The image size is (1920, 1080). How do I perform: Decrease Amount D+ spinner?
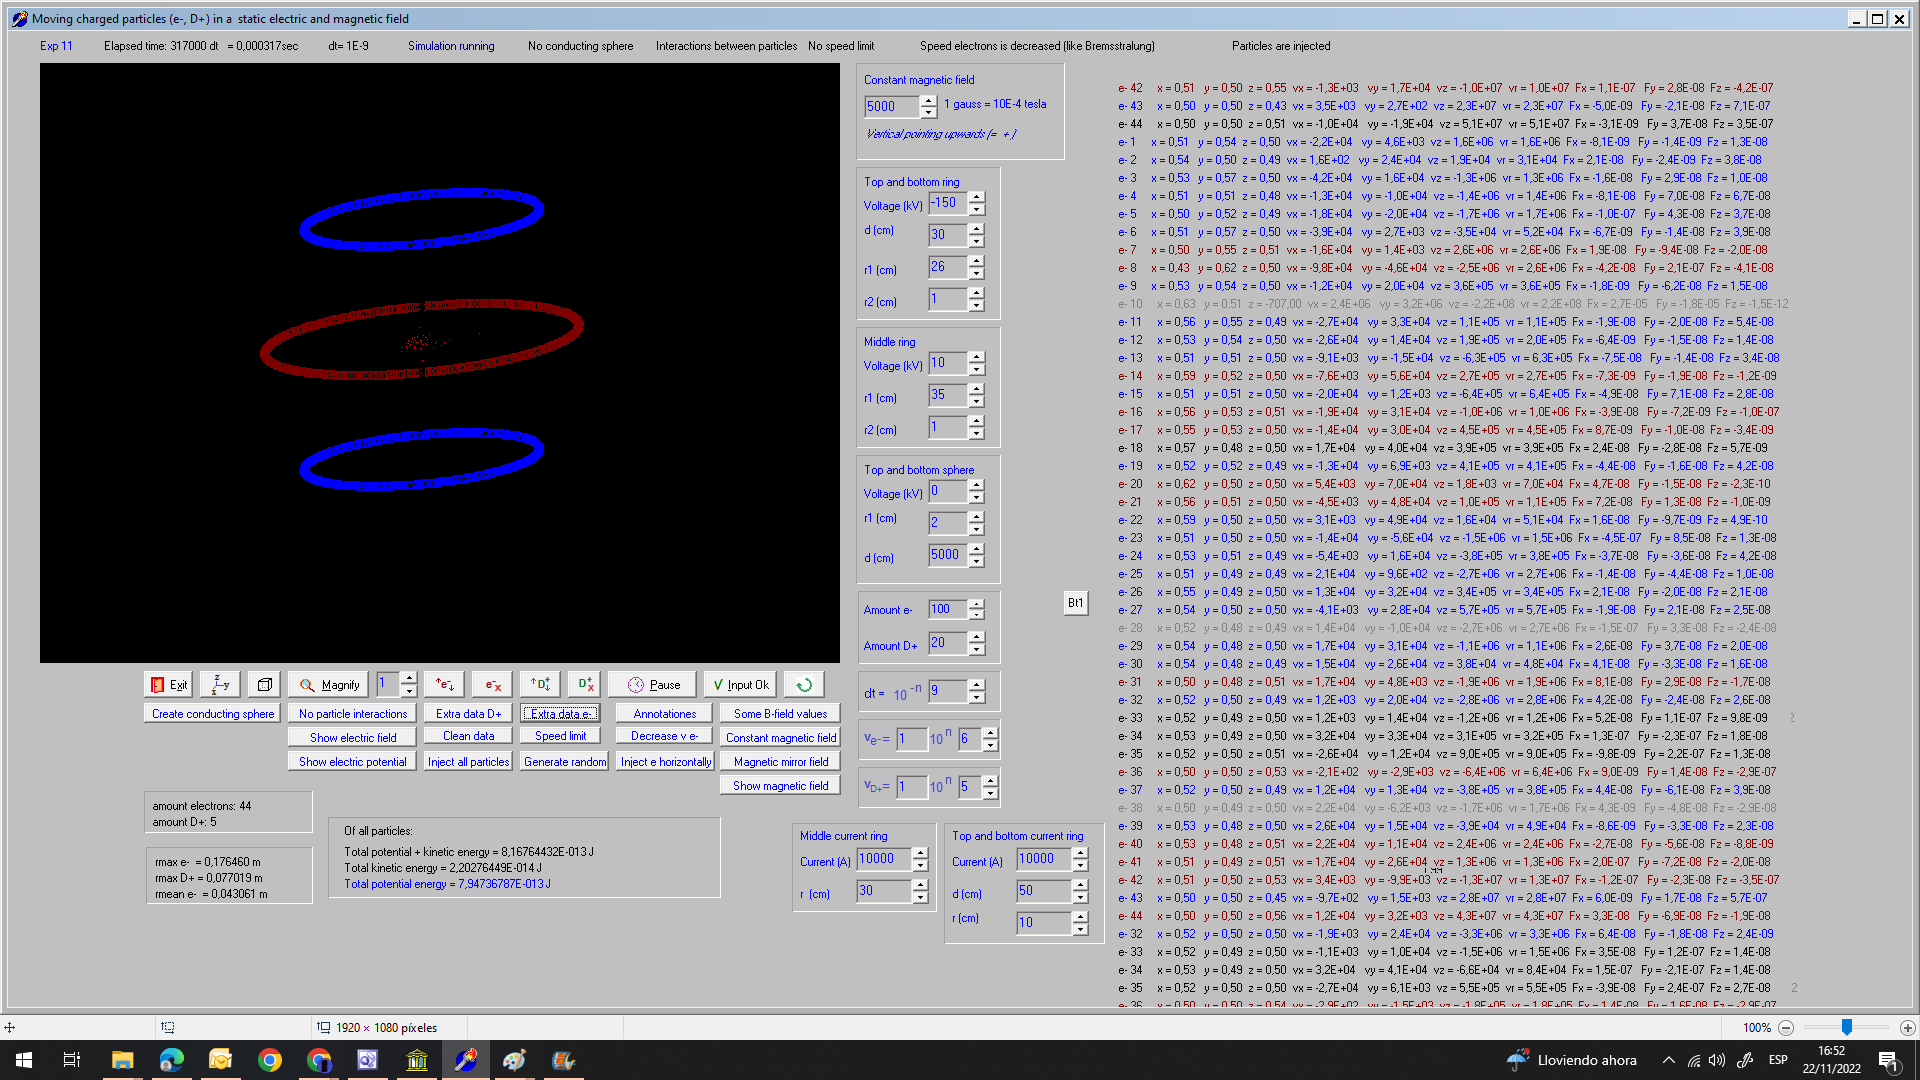(x=976, y=649)
